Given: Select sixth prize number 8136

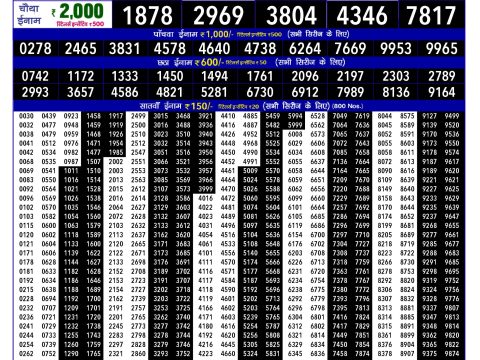Looking at the screenshot, I should tap(396, 92).
